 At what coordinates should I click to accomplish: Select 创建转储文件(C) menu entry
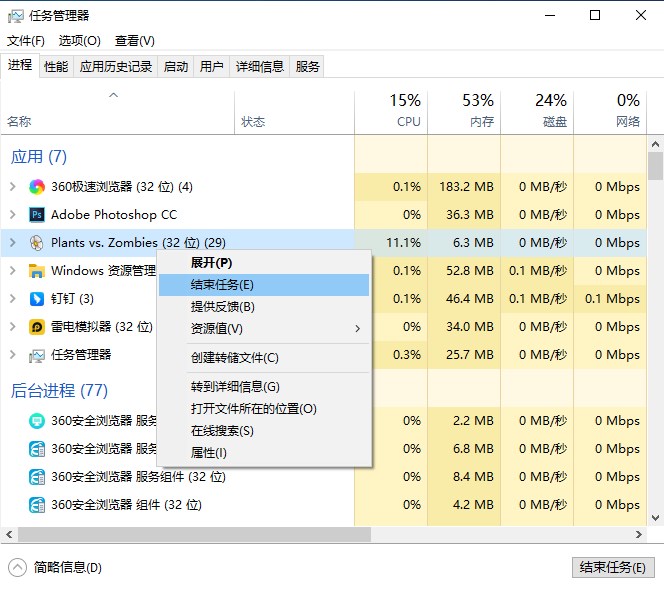tap(264, 358)
